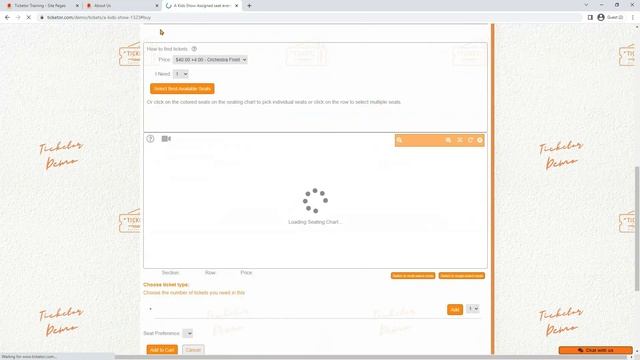This screenshot has width=640, height=360.
Task: Click the 'Loading Seating Chart...' text
Action: (x=315, y=222)
